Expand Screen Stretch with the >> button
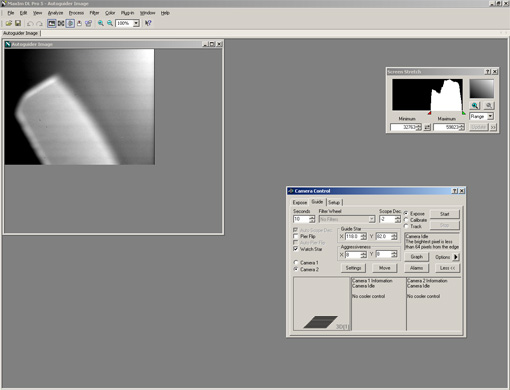Screen dimensions: 510x390 493,127
